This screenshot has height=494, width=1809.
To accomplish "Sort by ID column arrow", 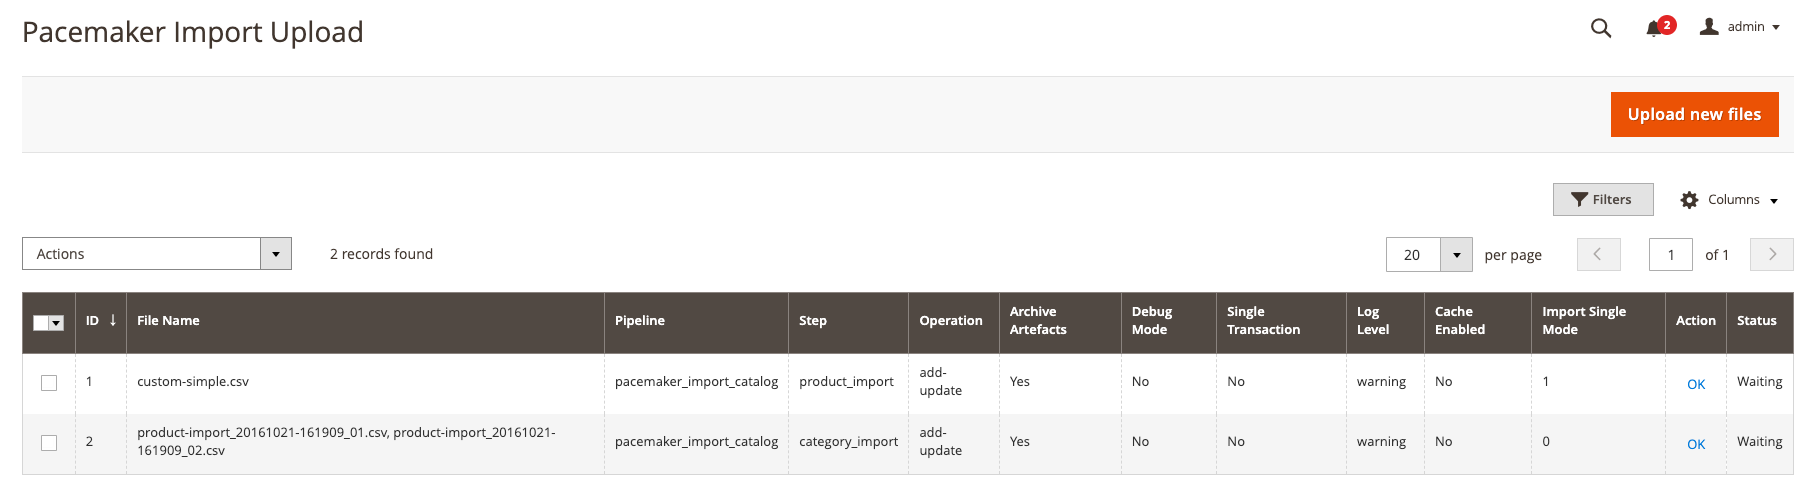I will [x=113, y=320].
